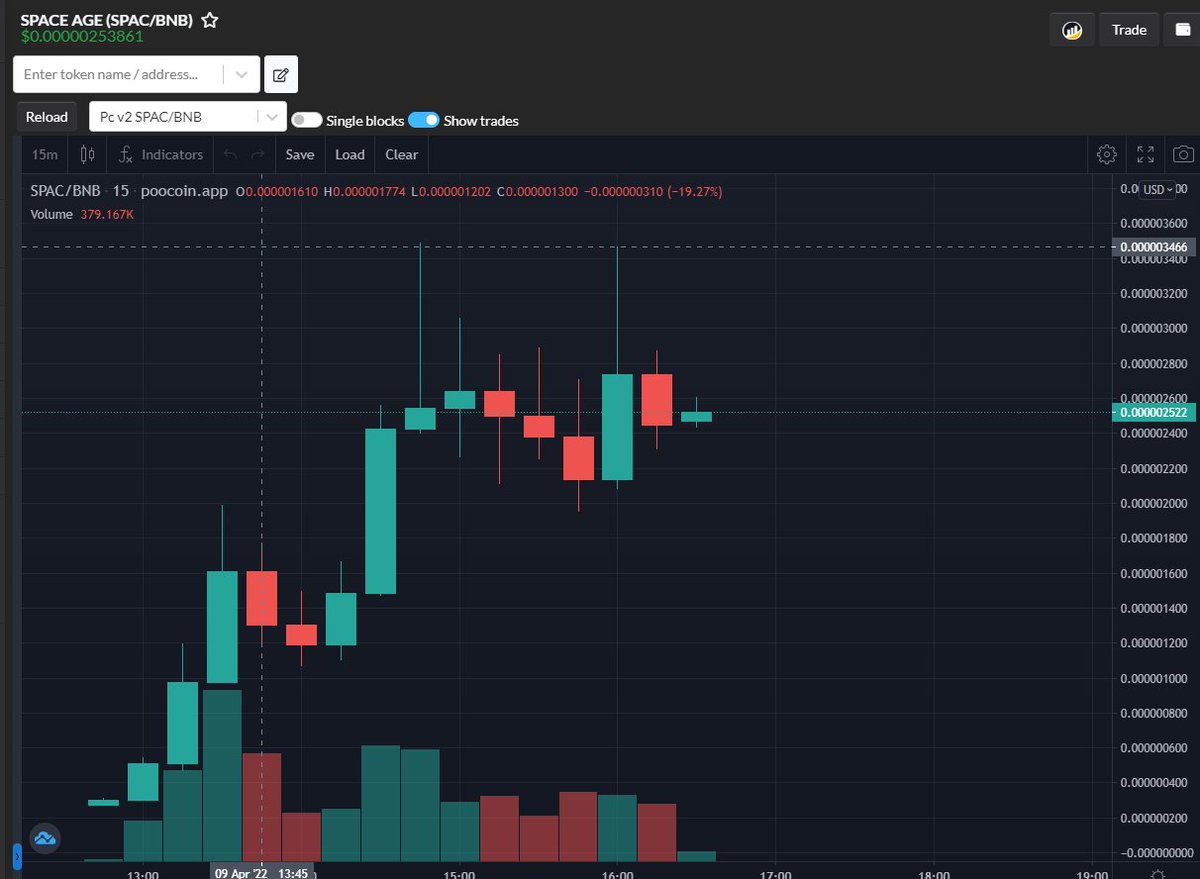This screenshot has height=879, width=1200.
Task: Click the Trade button
Action: click(1129, 30)
